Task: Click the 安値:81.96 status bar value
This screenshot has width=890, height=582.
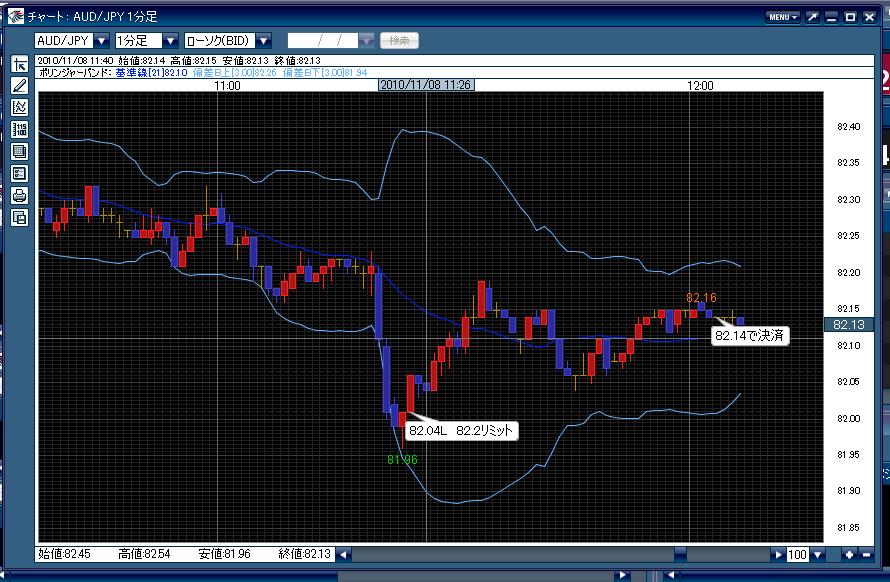Action: pos(224,554)
